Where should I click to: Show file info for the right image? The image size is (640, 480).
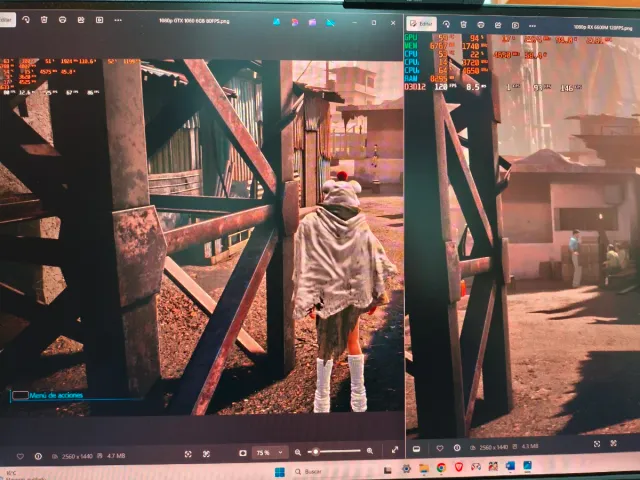click(x=457, y=448)
